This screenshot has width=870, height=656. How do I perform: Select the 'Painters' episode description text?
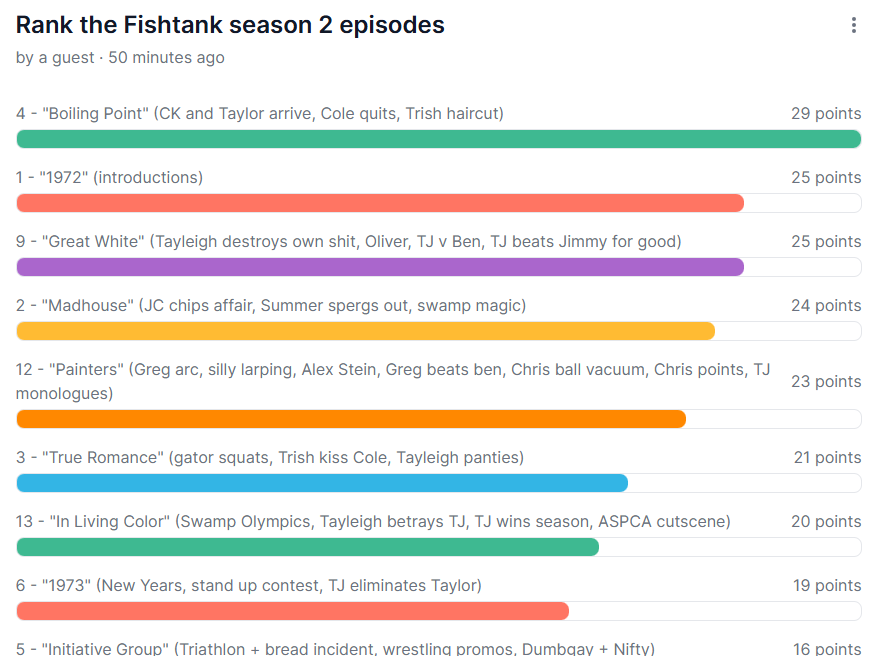coord(393,381)
